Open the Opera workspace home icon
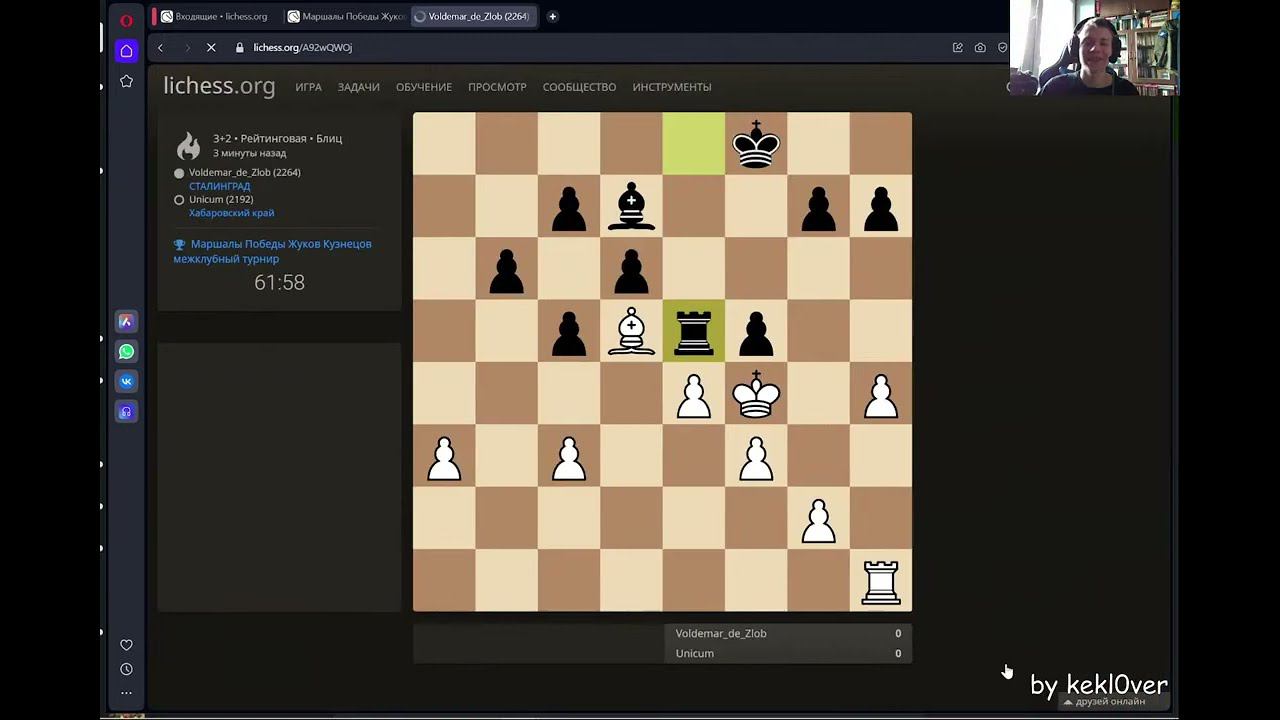The image size is (1280, 720). (x=126, y=51)
